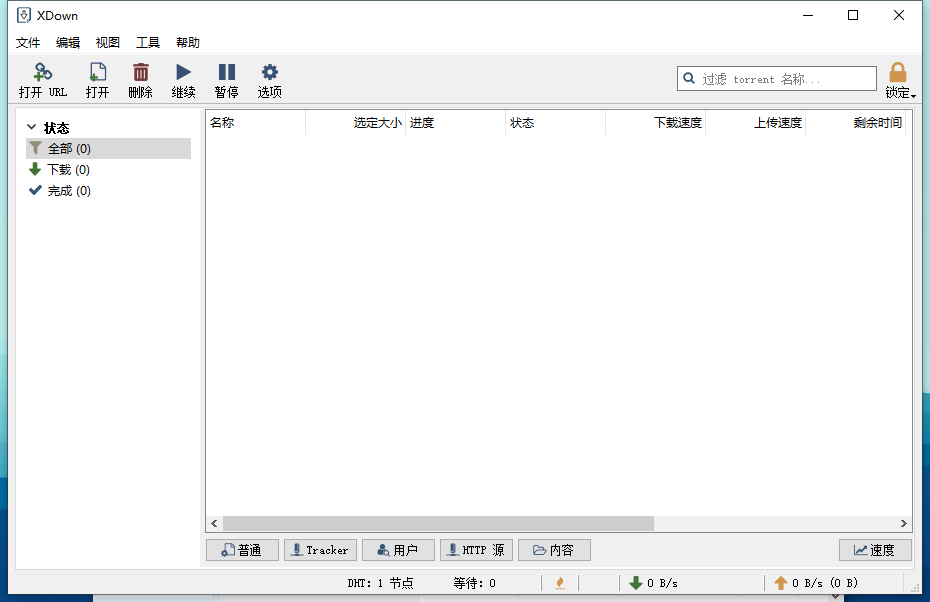Screen dimensions: 930x602
Task: Click the flame icon in the status bar
Action: 560,583
